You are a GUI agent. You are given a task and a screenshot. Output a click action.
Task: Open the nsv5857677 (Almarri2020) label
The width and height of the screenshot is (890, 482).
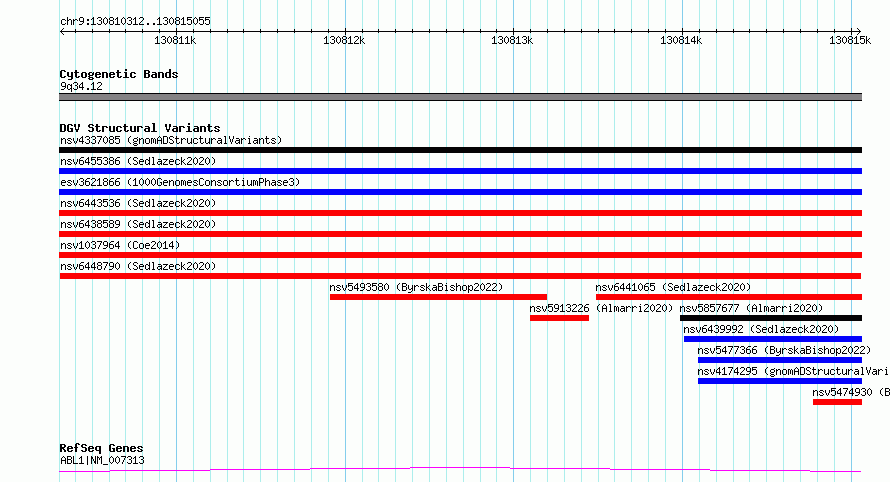[751, 308]
